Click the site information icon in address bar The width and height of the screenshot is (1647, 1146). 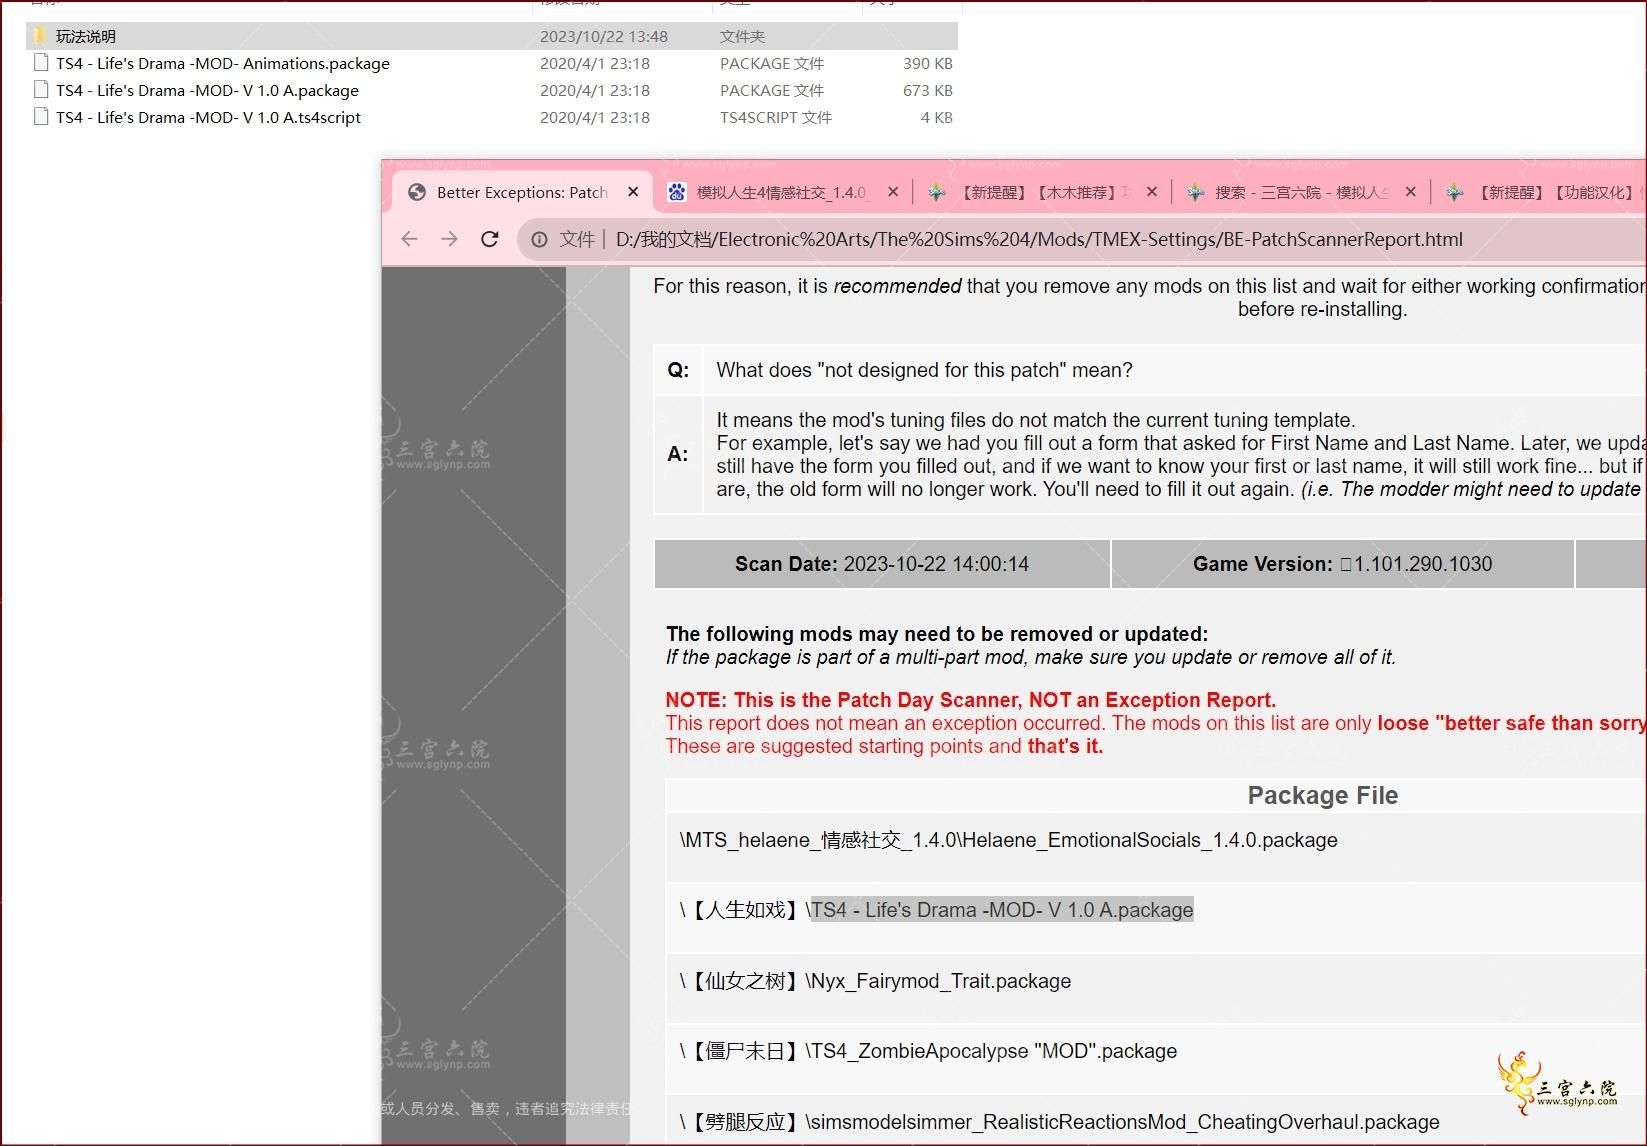(539, 239)
